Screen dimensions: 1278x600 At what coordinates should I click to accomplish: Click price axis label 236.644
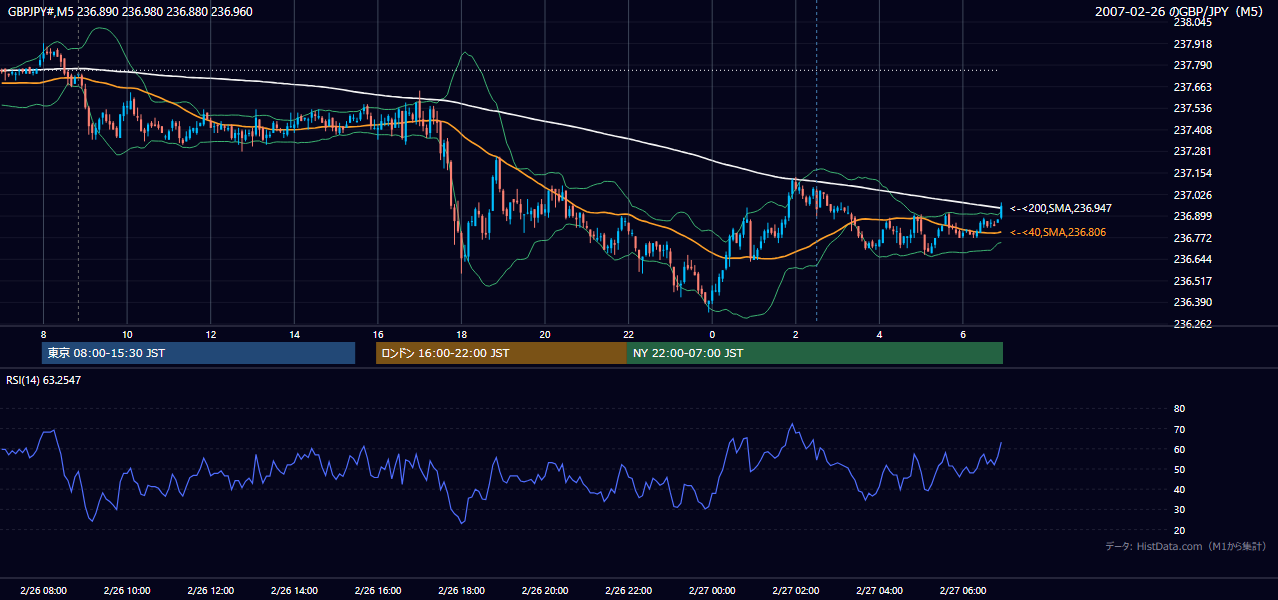pyautogui.click(x=1192, y=259)
